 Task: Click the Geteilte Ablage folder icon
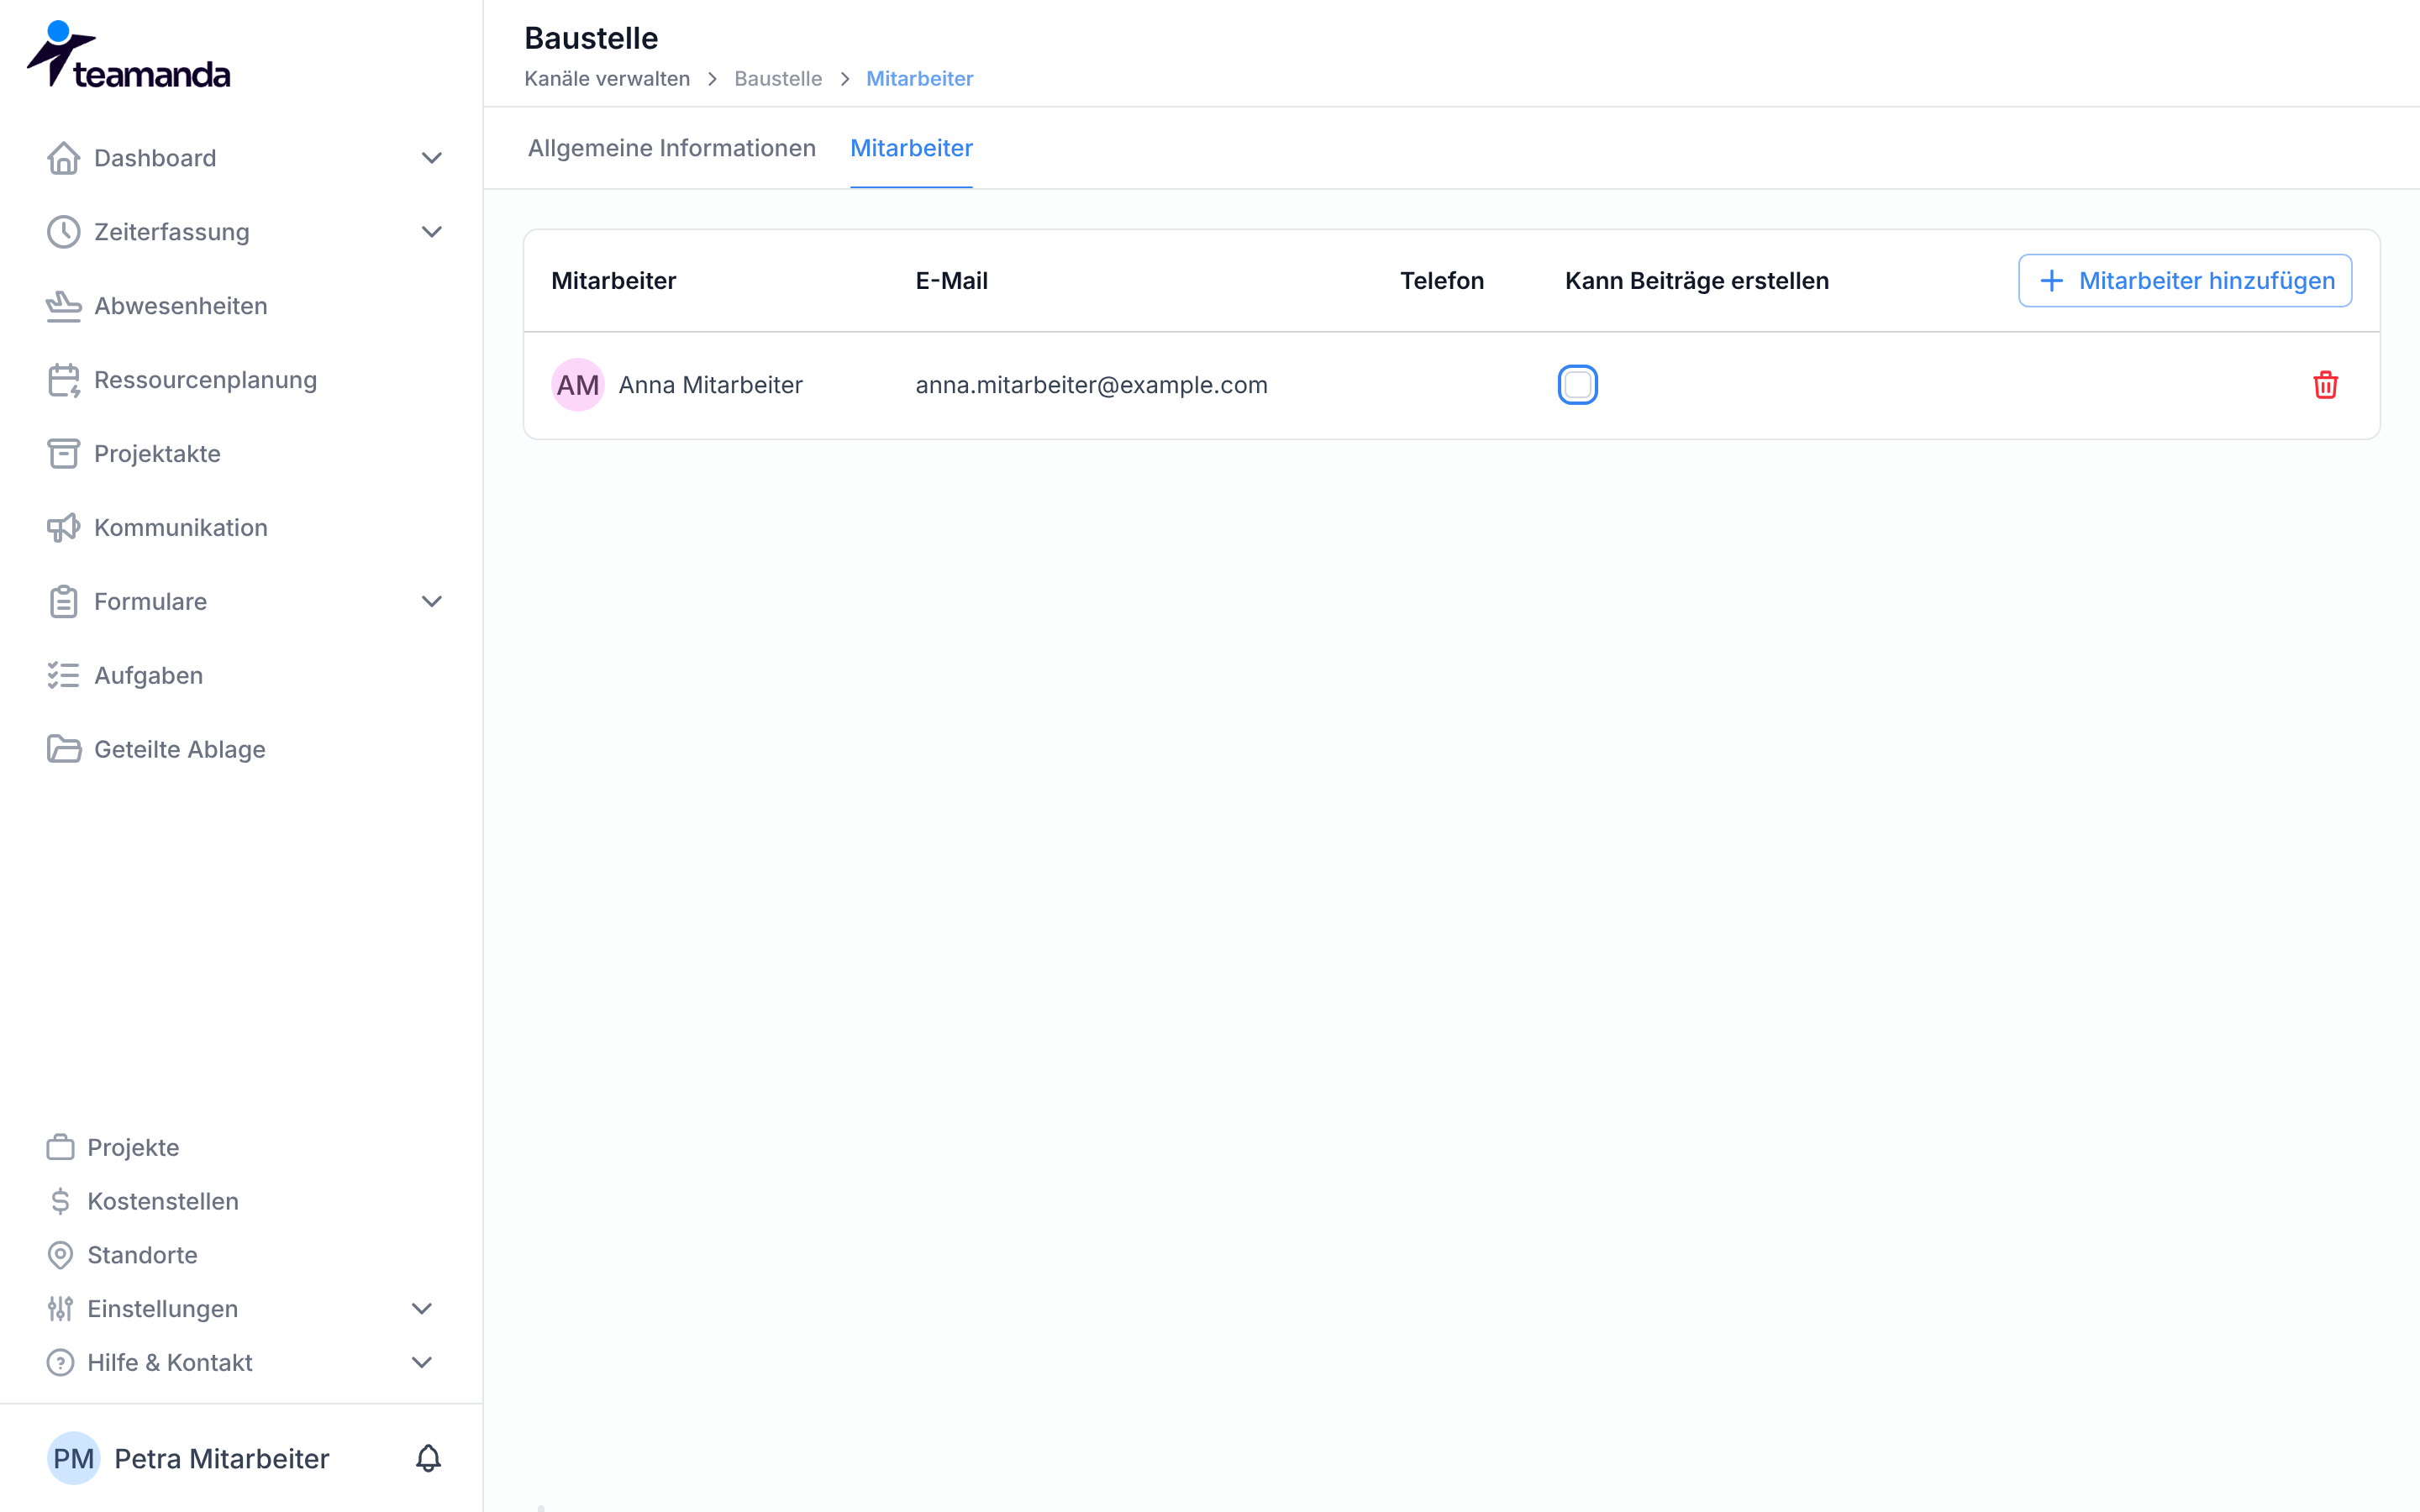point(63,749)
